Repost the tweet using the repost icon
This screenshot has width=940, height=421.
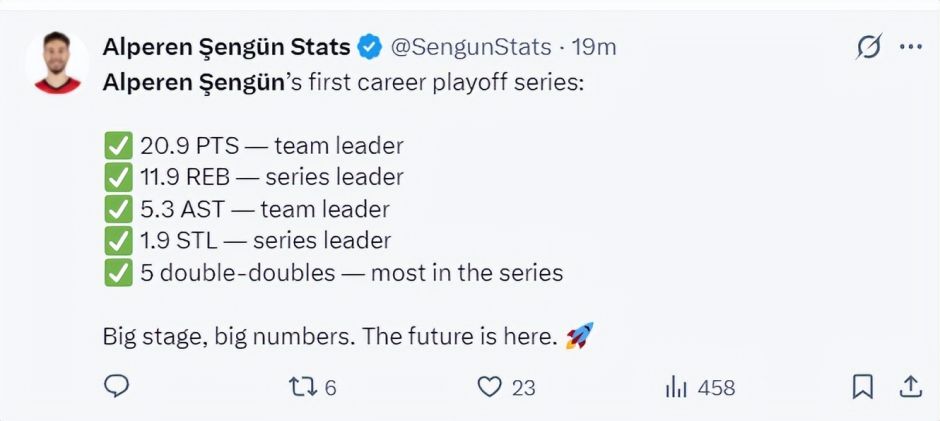click(301, 387)
